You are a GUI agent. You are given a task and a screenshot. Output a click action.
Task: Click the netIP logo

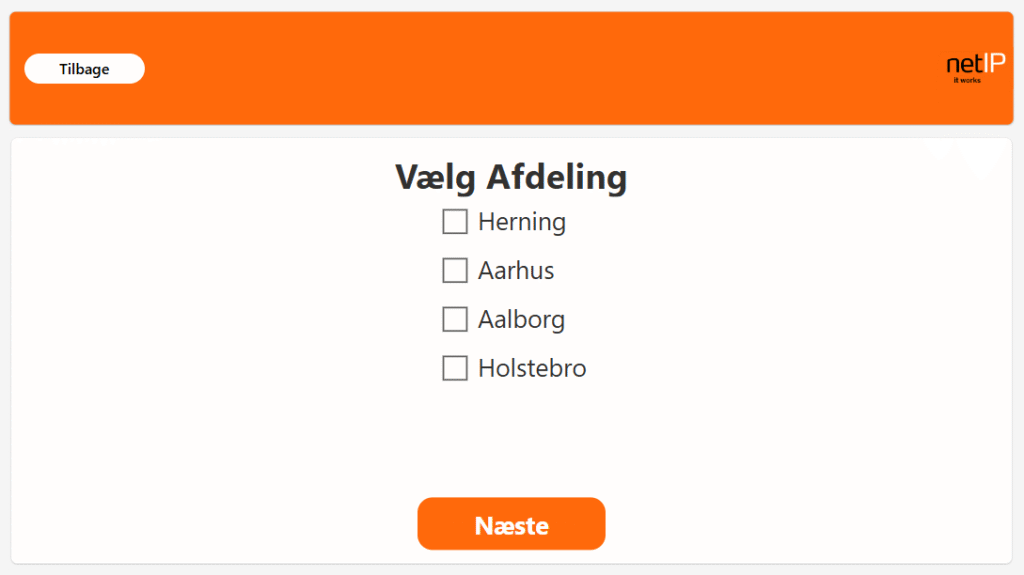(975, 66)
